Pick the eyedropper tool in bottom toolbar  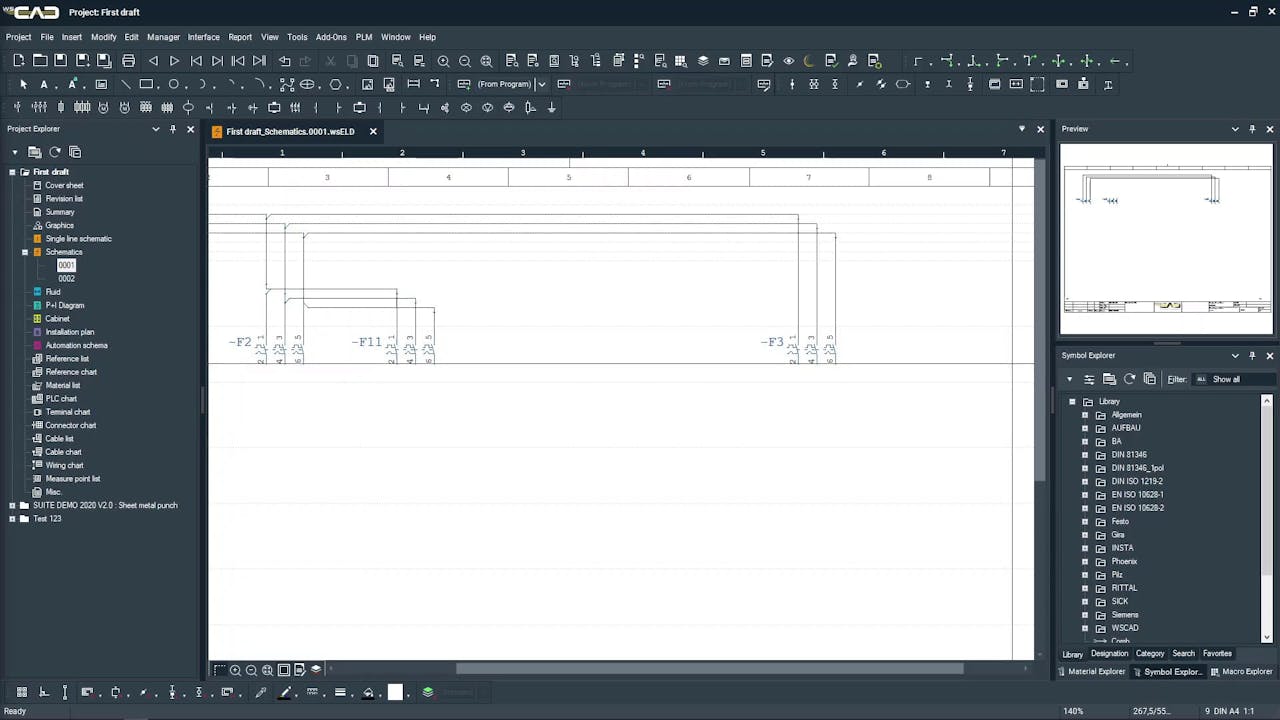pyautogui.click(x=262, y=692)
